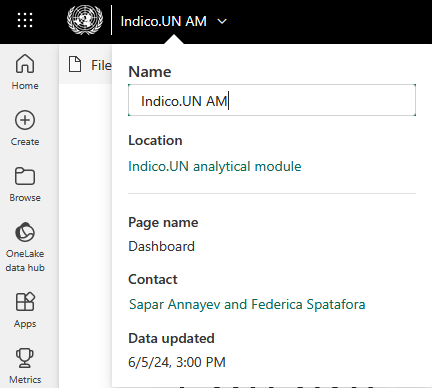Select the Dashboard page name text

point(161,246)
